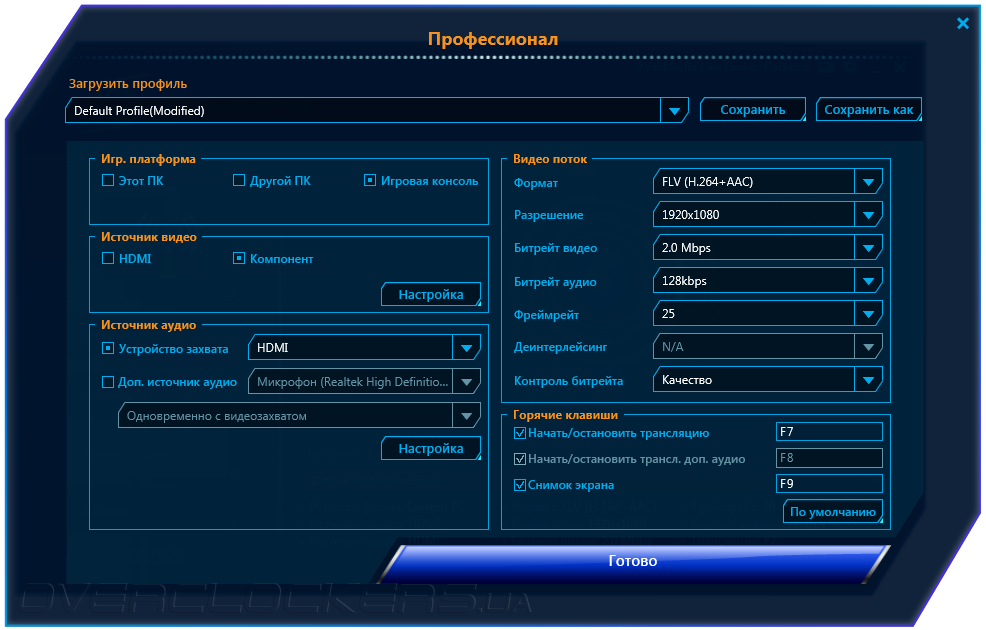Image resolution: width=986 pixels, height=630 pixels.
Task: Open Настройка in Источник аудио section
Action: [431, 448]
